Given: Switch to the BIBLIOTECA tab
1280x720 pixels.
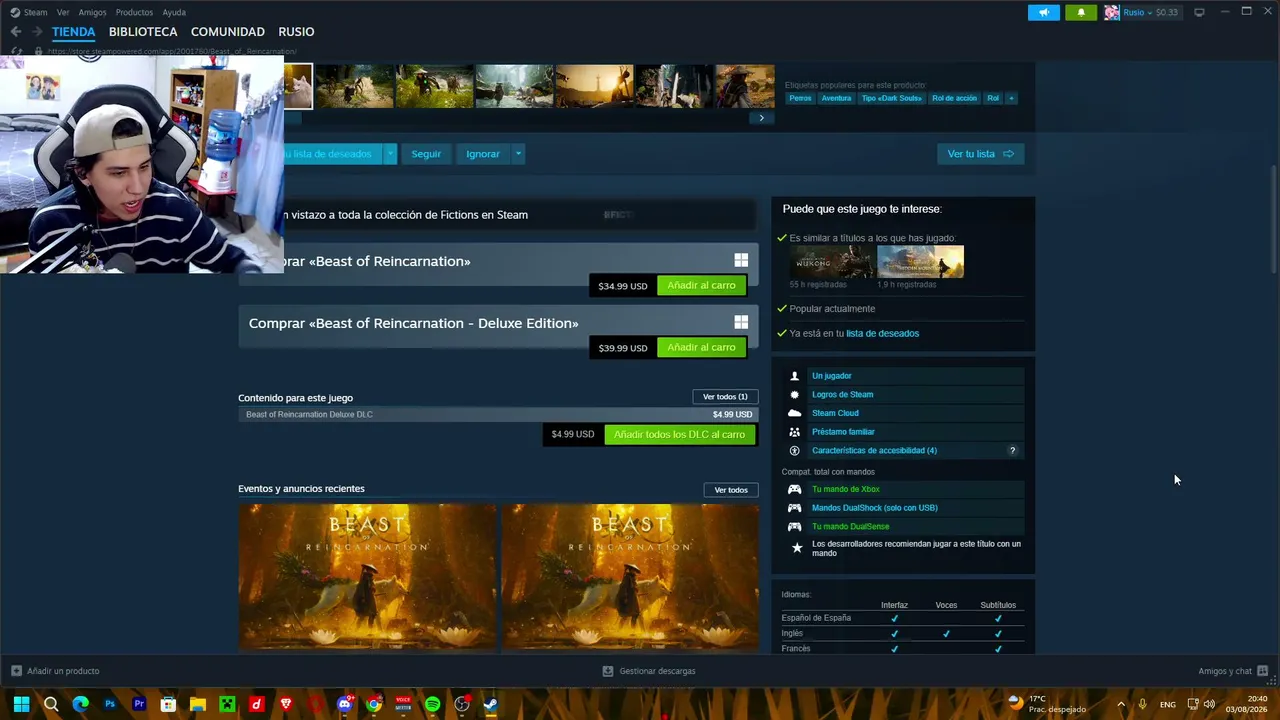Looking at the screenshot, I should coord(143,32).
